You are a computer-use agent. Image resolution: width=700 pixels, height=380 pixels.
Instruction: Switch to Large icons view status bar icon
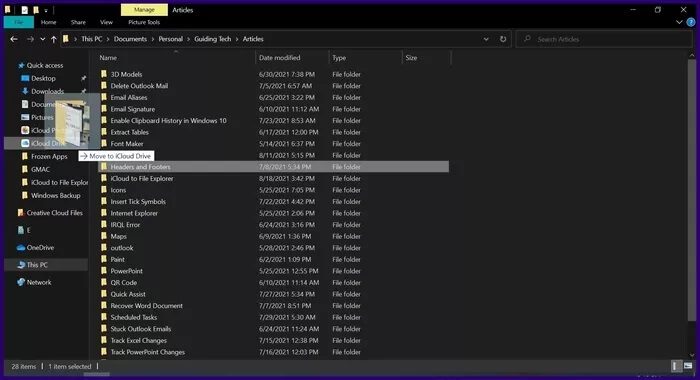pos(688,366)
